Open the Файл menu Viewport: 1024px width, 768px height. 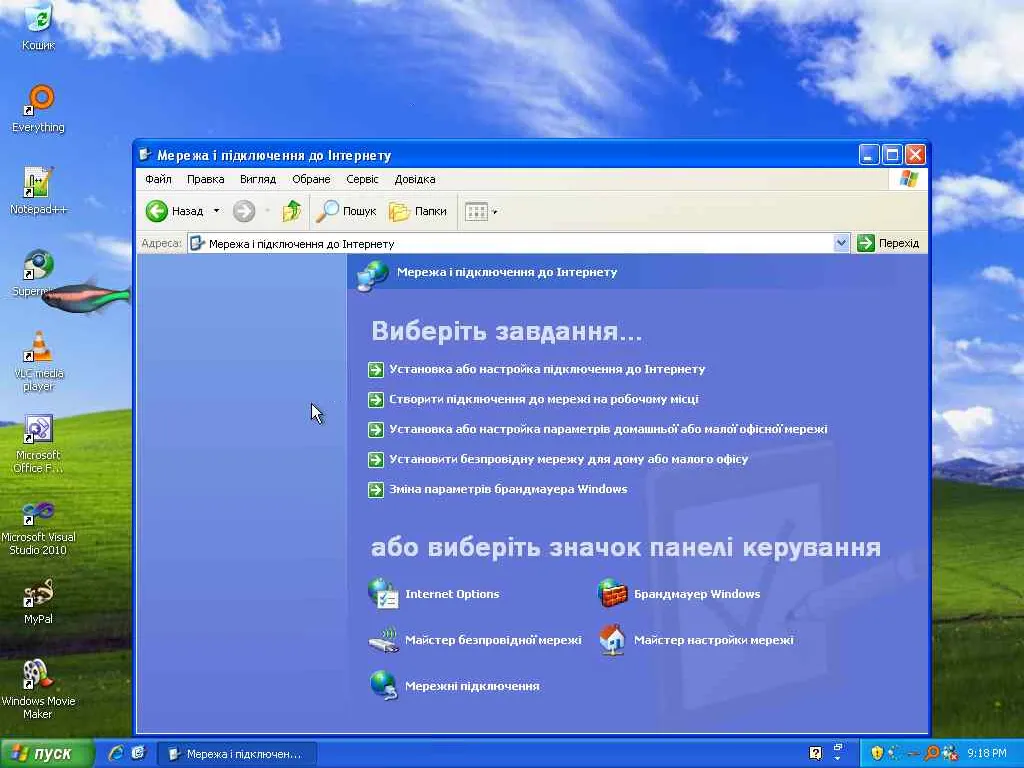[158, 179]
